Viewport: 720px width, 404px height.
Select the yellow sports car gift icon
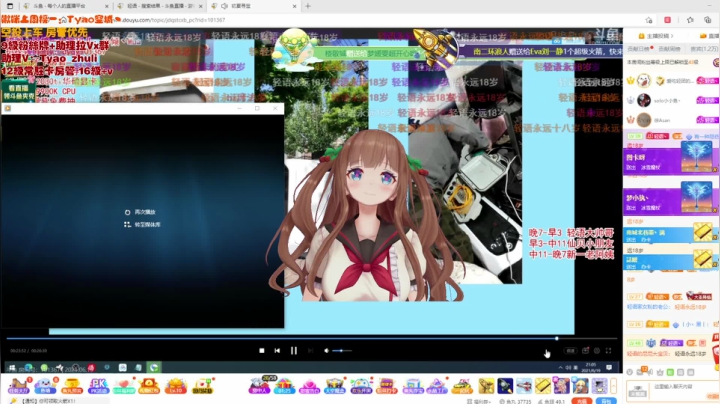point(462,386)
